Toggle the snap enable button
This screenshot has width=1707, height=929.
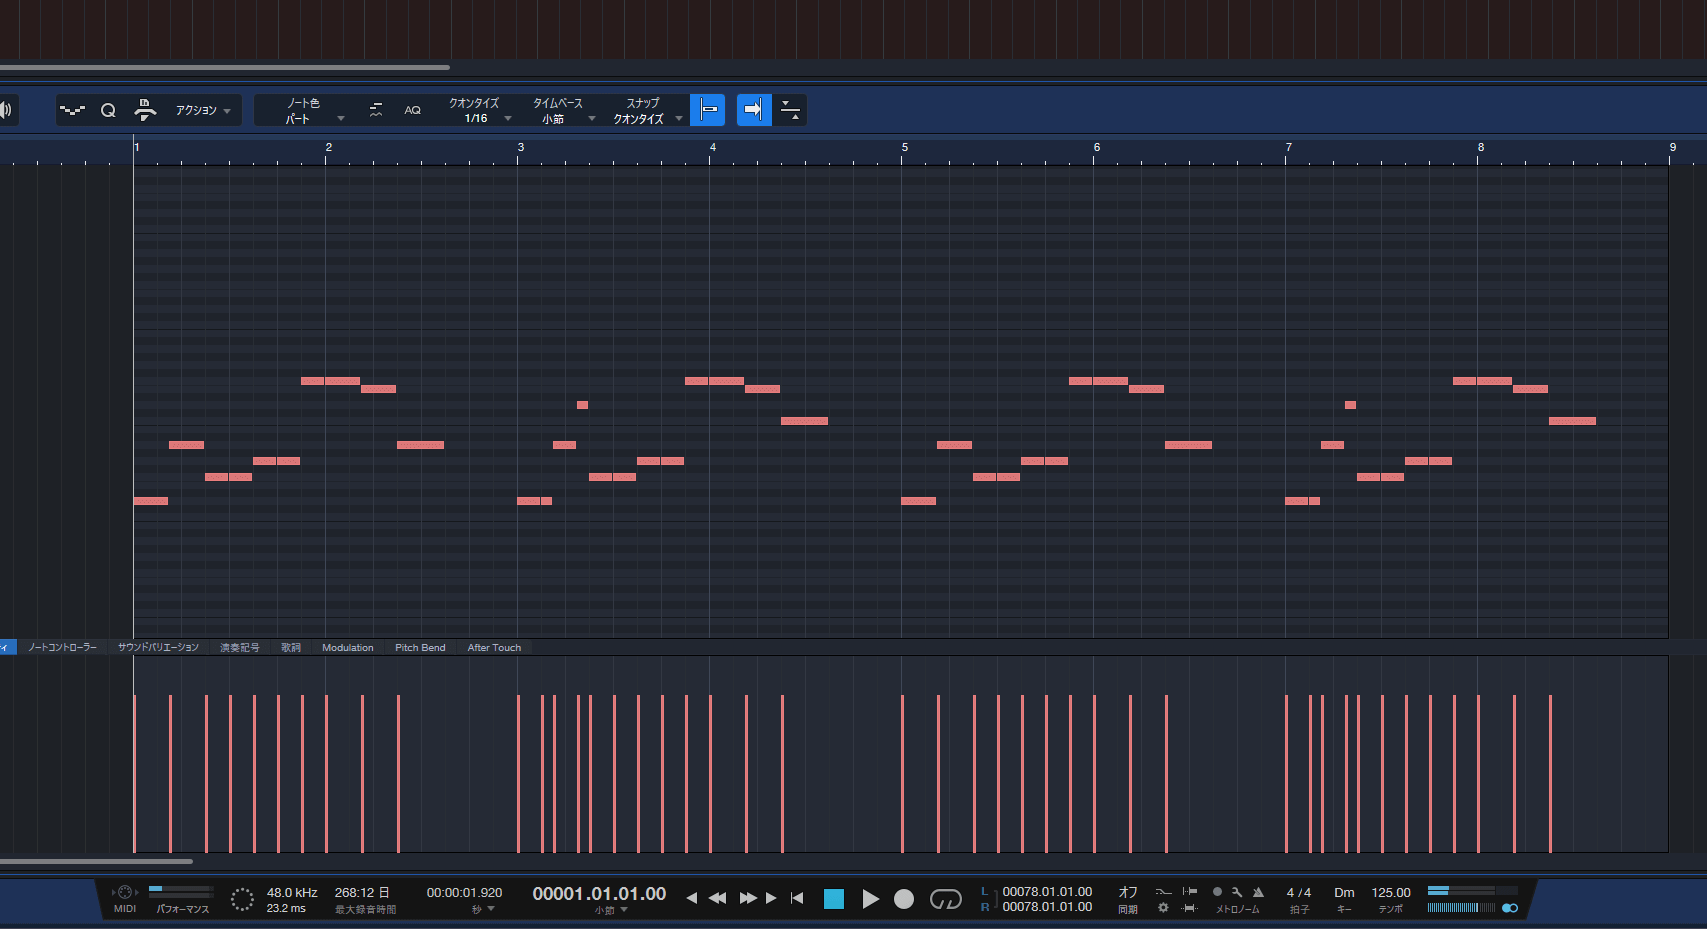[708, 110]
